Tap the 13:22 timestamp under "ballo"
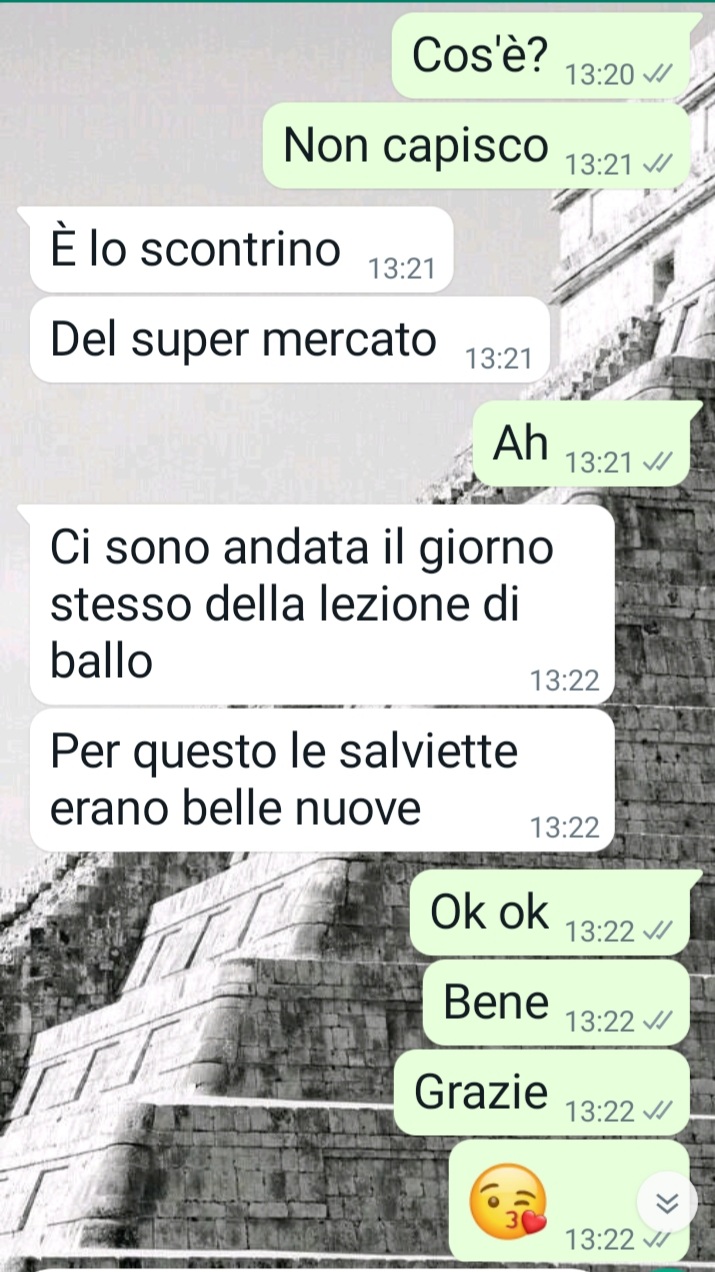The height and width of the screenshot is (1272, 715). click(565, 681)
